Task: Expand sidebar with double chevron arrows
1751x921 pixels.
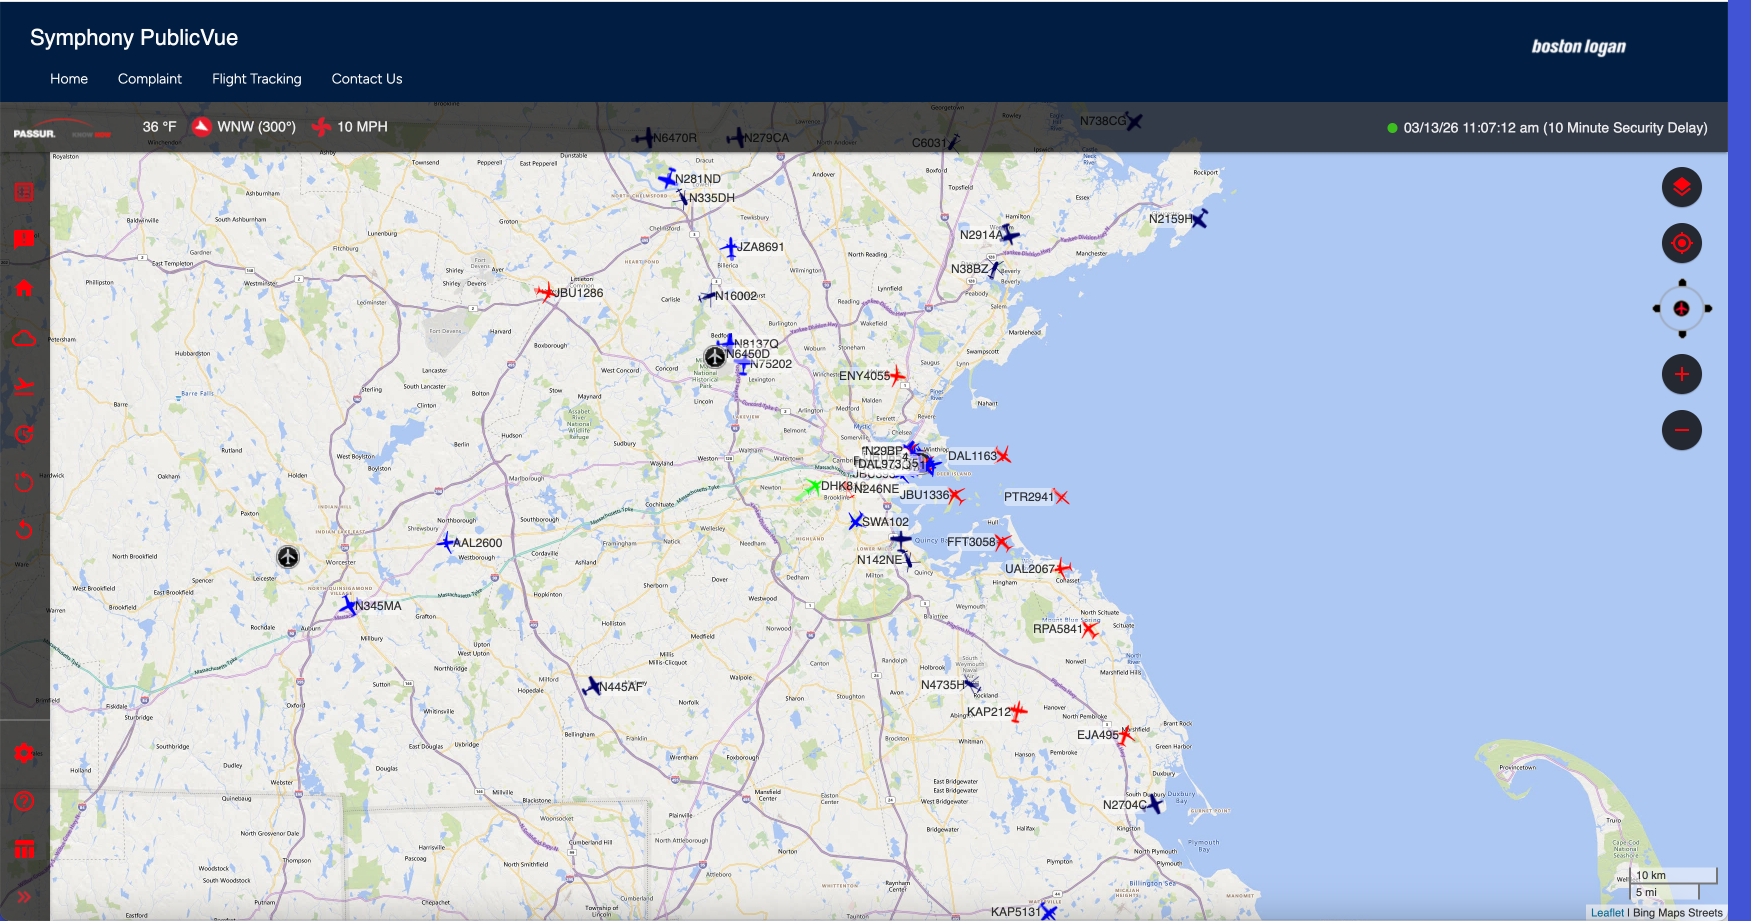Action: pos(24,897)
